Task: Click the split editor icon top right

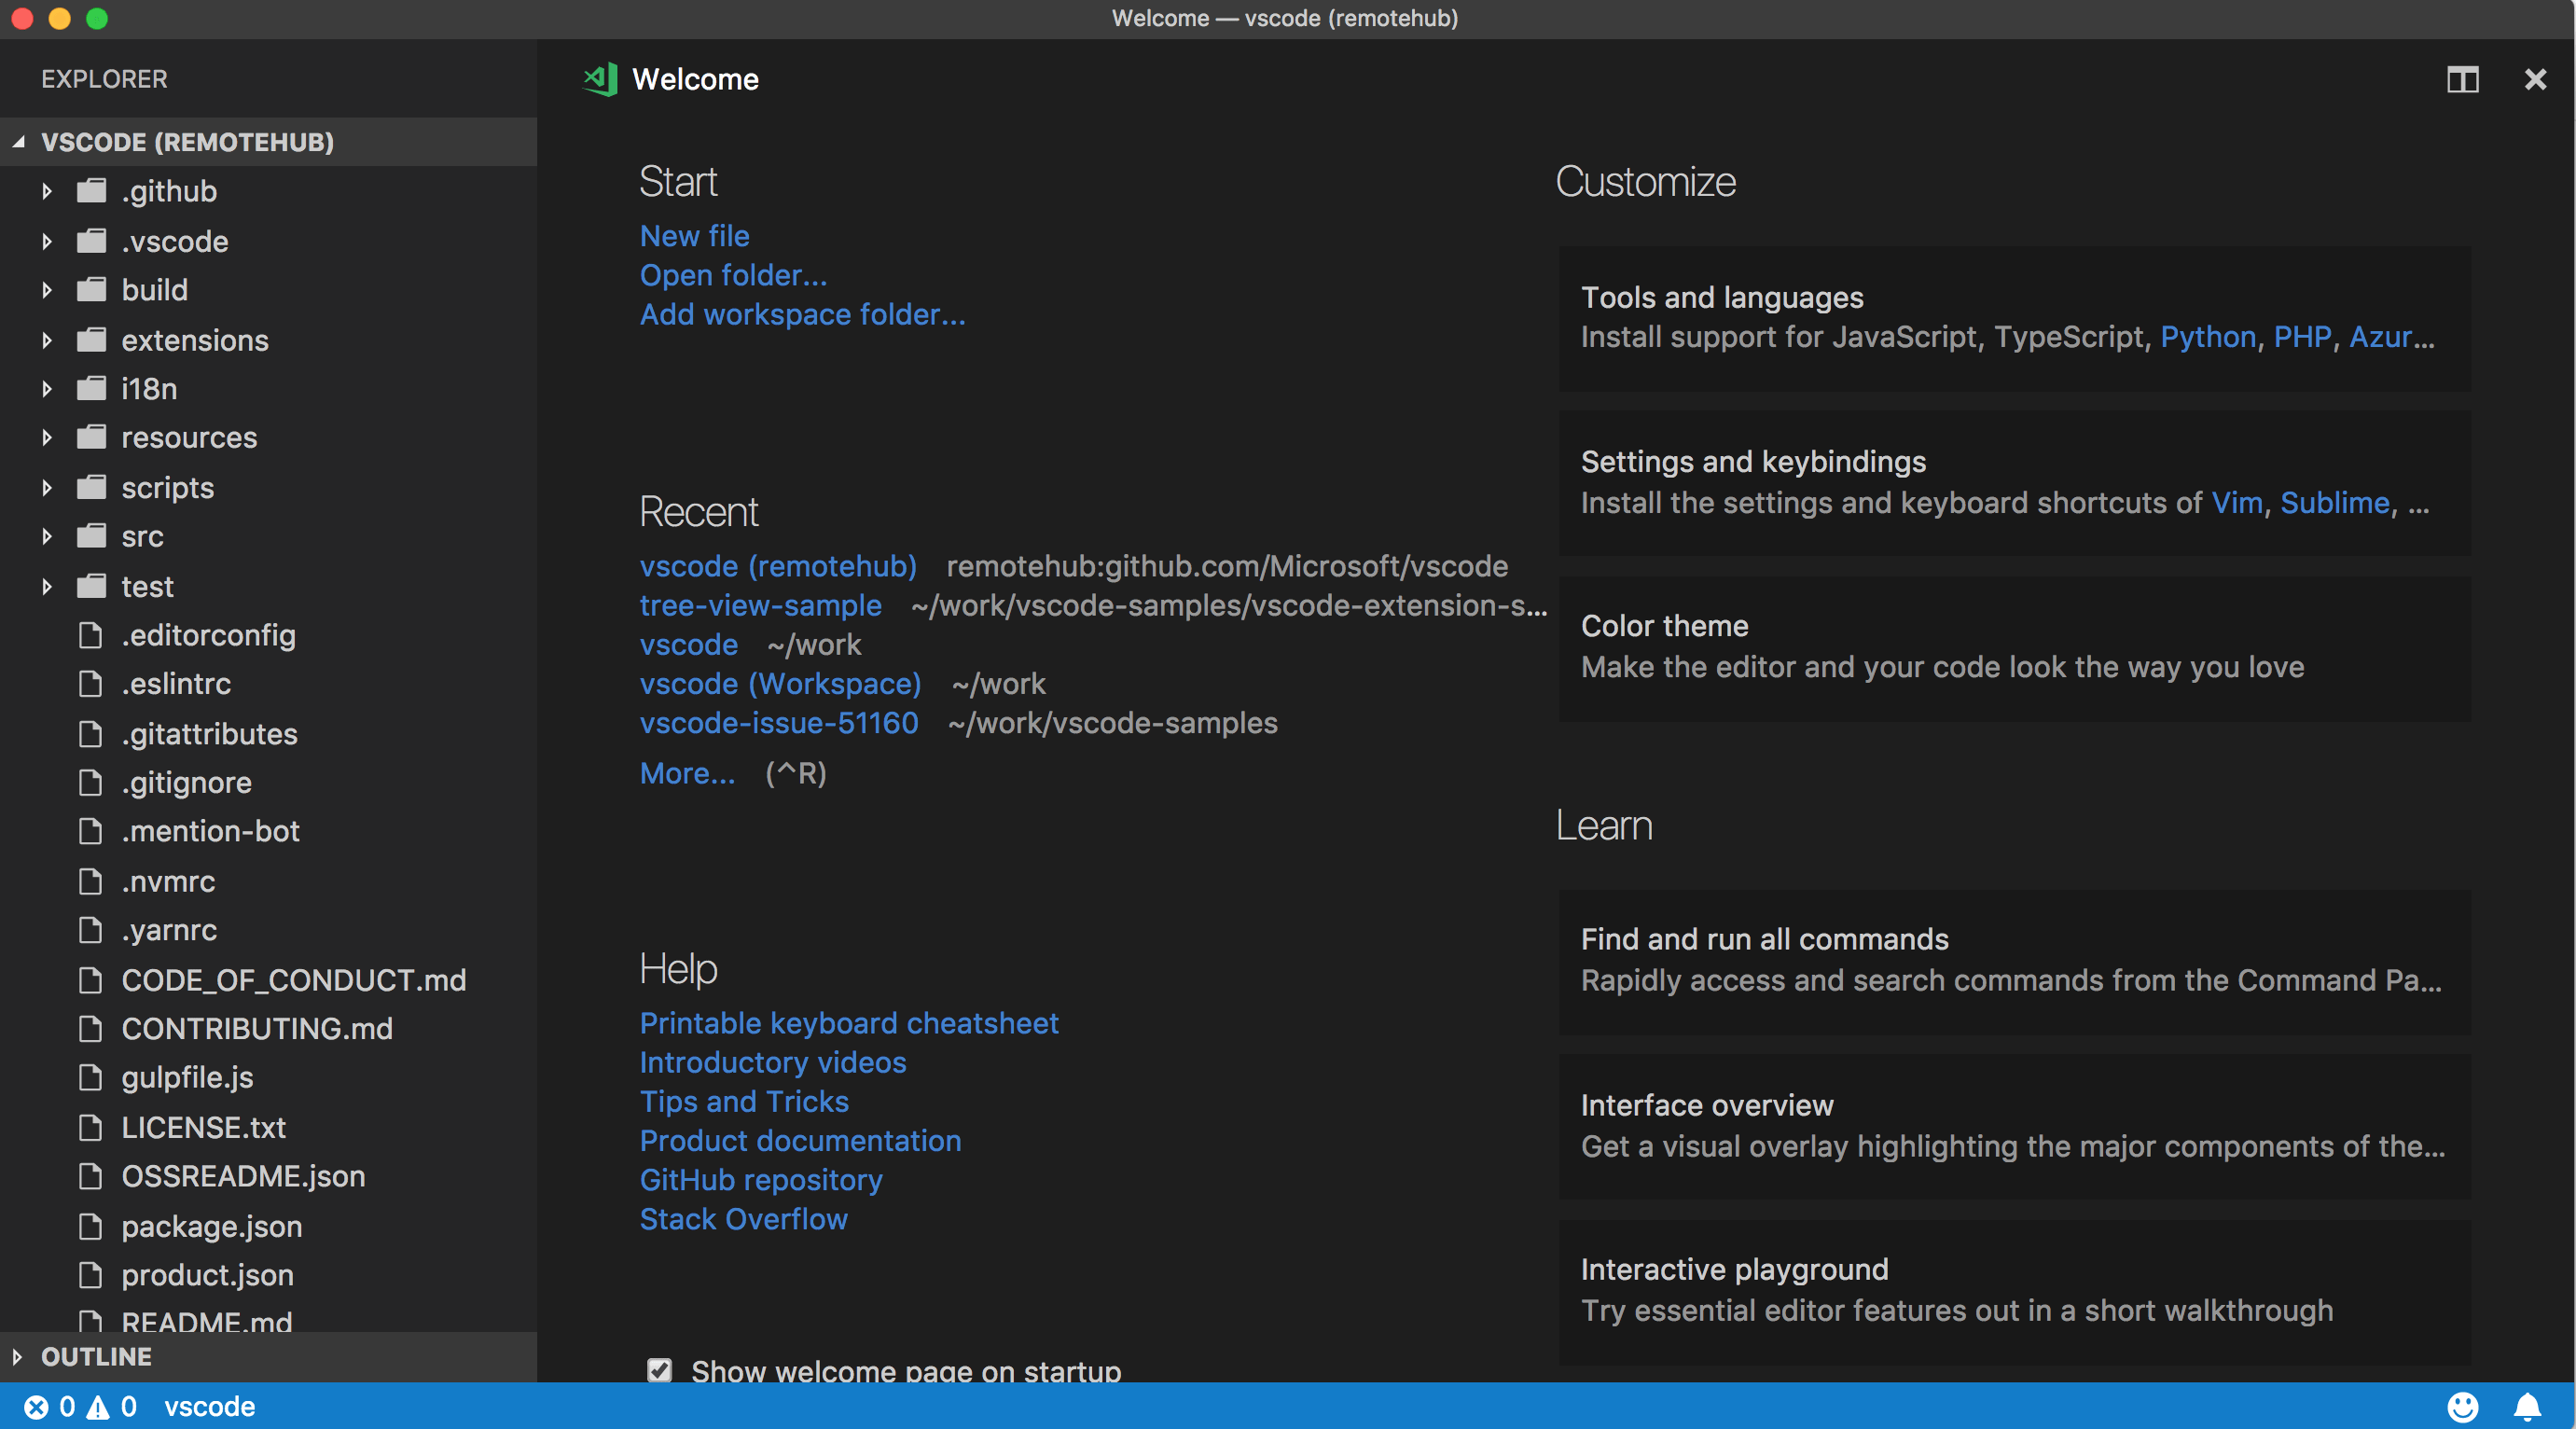Action: pos(2463,77)
